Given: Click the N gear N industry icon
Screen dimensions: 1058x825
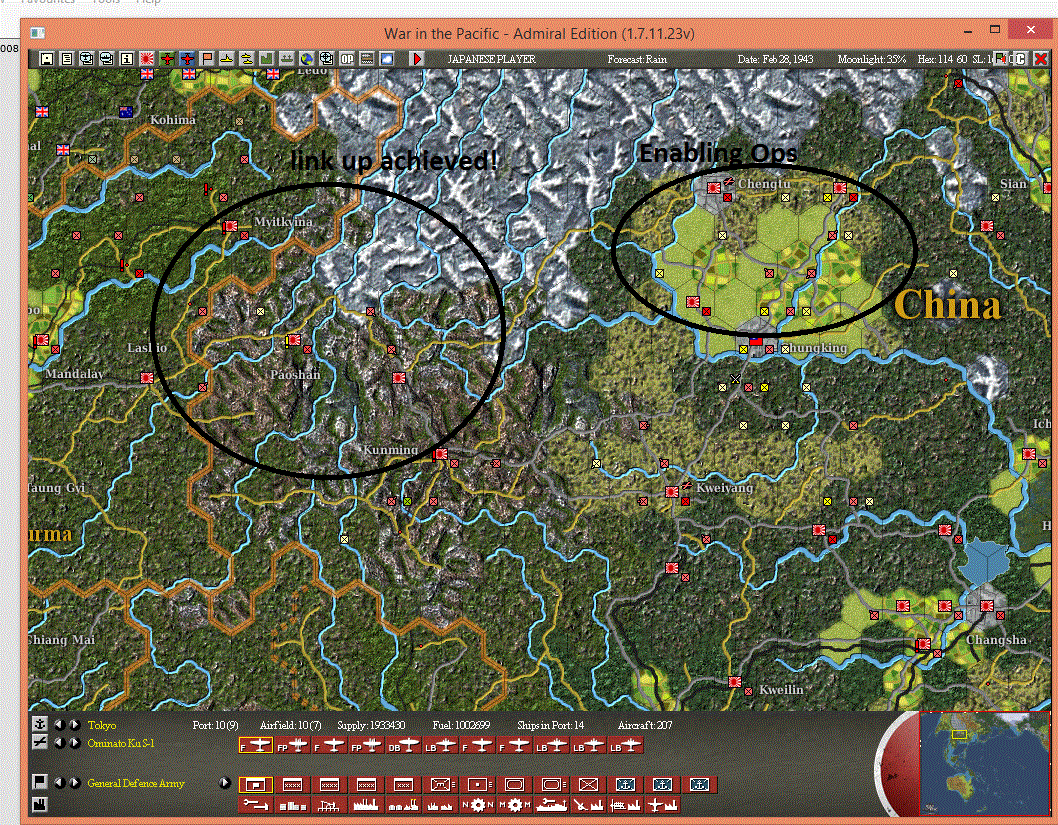Looking at the screenshot, I should (x=478, y=805).
